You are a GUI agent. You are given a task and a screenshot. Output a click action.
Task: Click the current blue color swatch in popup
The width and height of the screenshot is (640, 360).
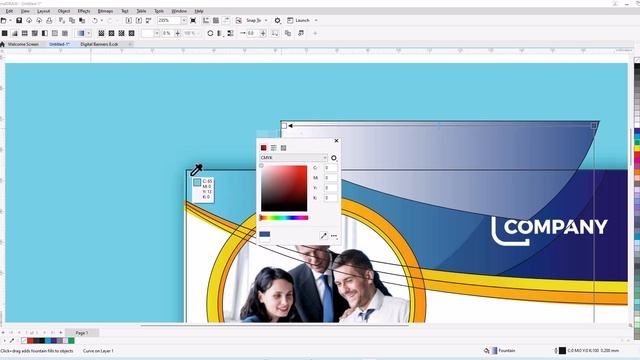pyautogui.click(x=264, y=234)
